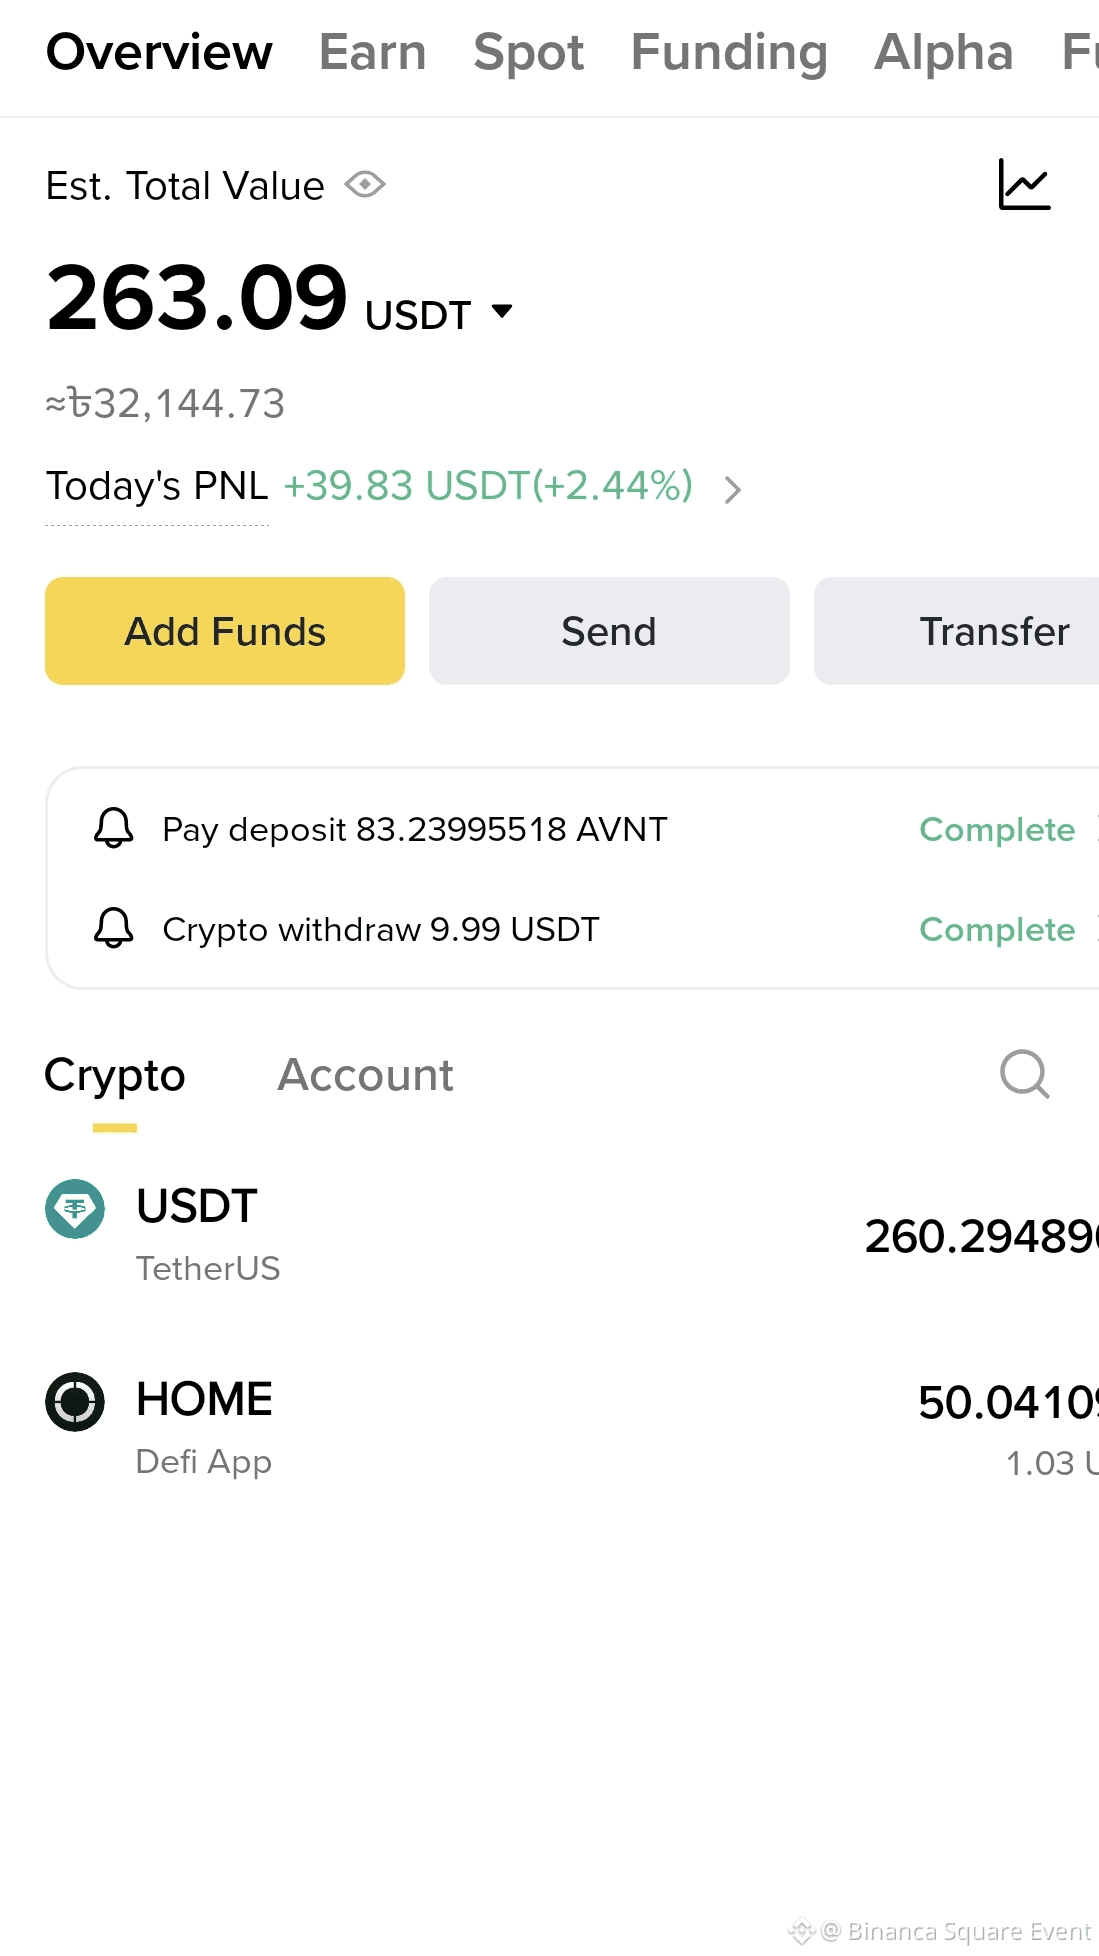This screenshot has width=1099, height=1956.
Task: Open the Alpha tab
Action: (944, 52)
